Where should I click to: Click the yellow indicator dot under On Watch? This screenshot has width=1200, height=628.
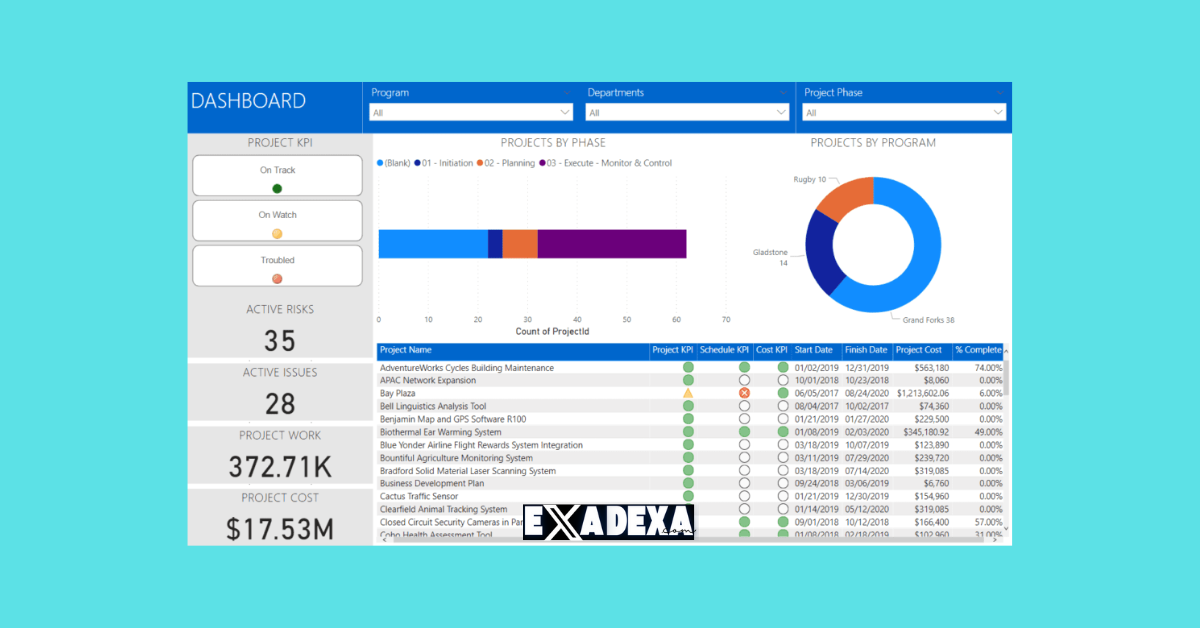pyautogui.click(x=277, y=233)
